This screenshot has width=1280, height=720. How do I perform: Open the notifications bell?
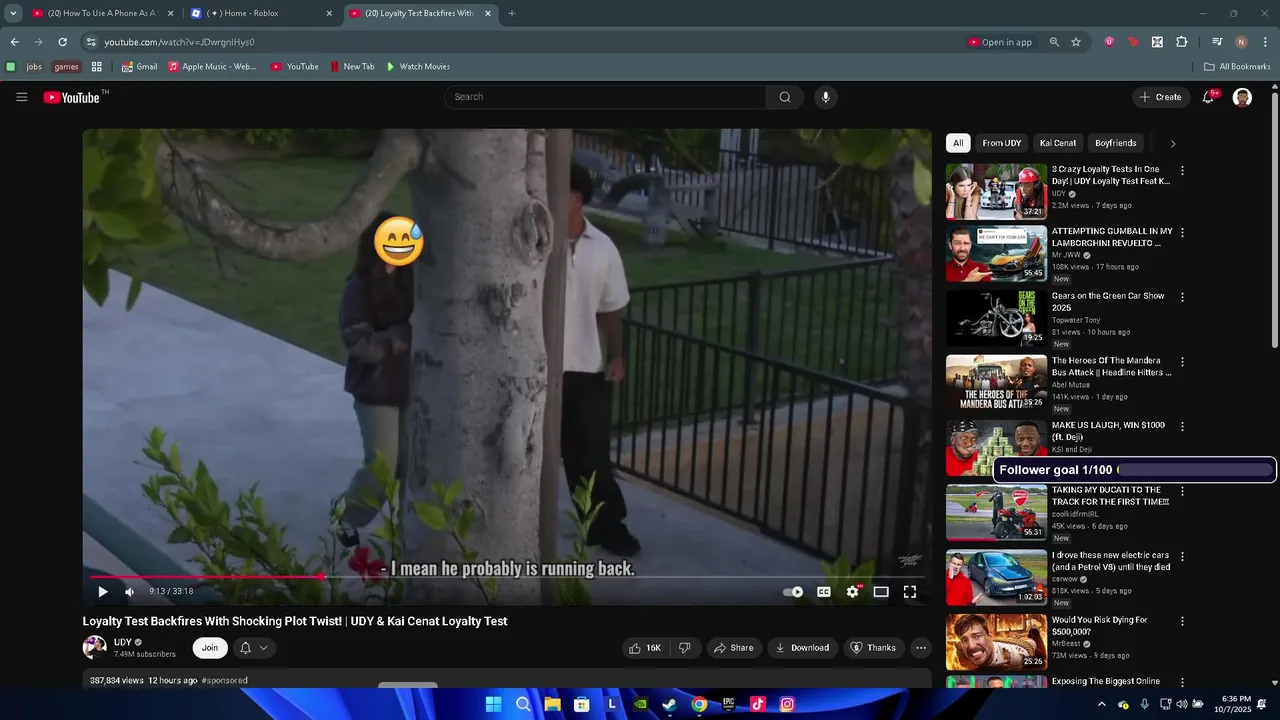click(1209, 97)
